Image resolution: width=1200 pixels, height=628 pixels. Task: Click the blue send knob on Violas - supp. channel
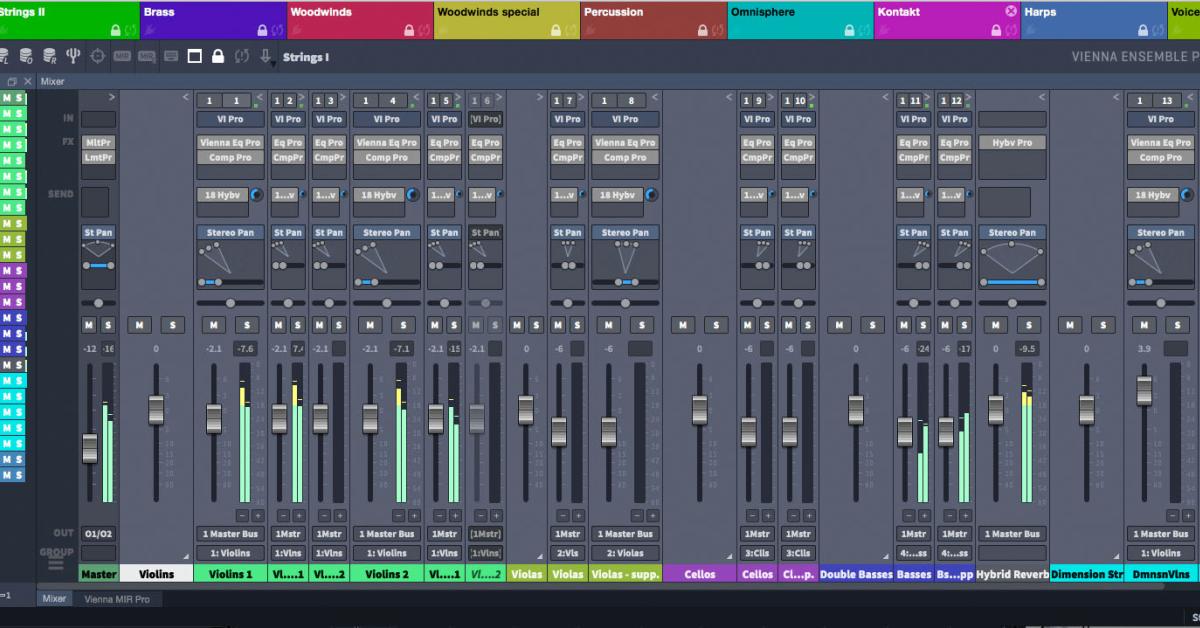(649, 195)
